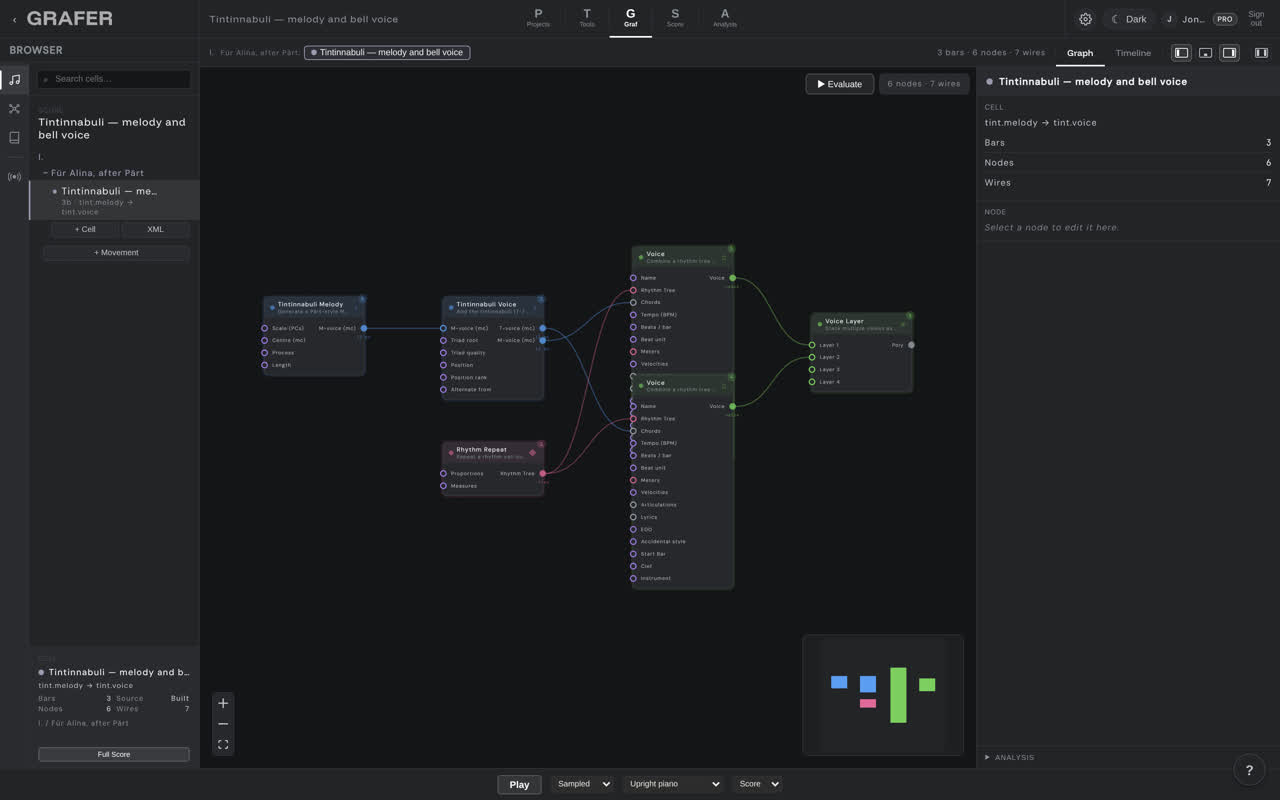This screenshot has width=1280, height=800.
Task: Toggle the left sidebar panel visibility
Action: (1181, 53)
